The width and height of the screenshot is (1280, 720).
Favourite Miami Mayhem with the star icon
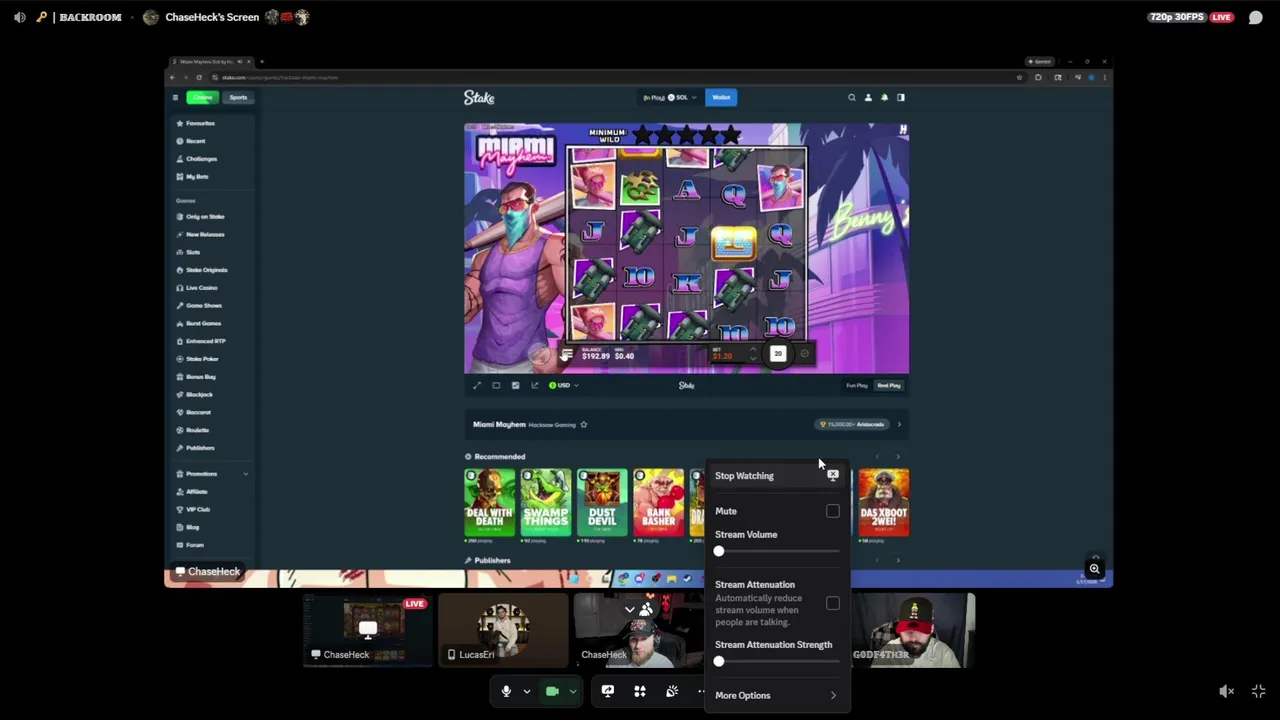click(x=584, y=425)
